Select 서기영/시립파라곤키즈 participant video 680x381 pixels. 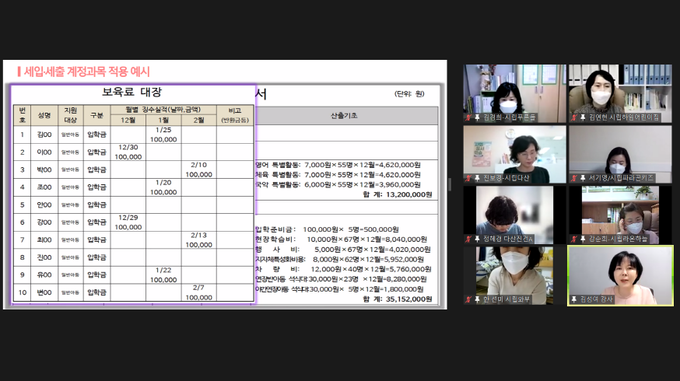pyautogui.click(x=620, y=154)
